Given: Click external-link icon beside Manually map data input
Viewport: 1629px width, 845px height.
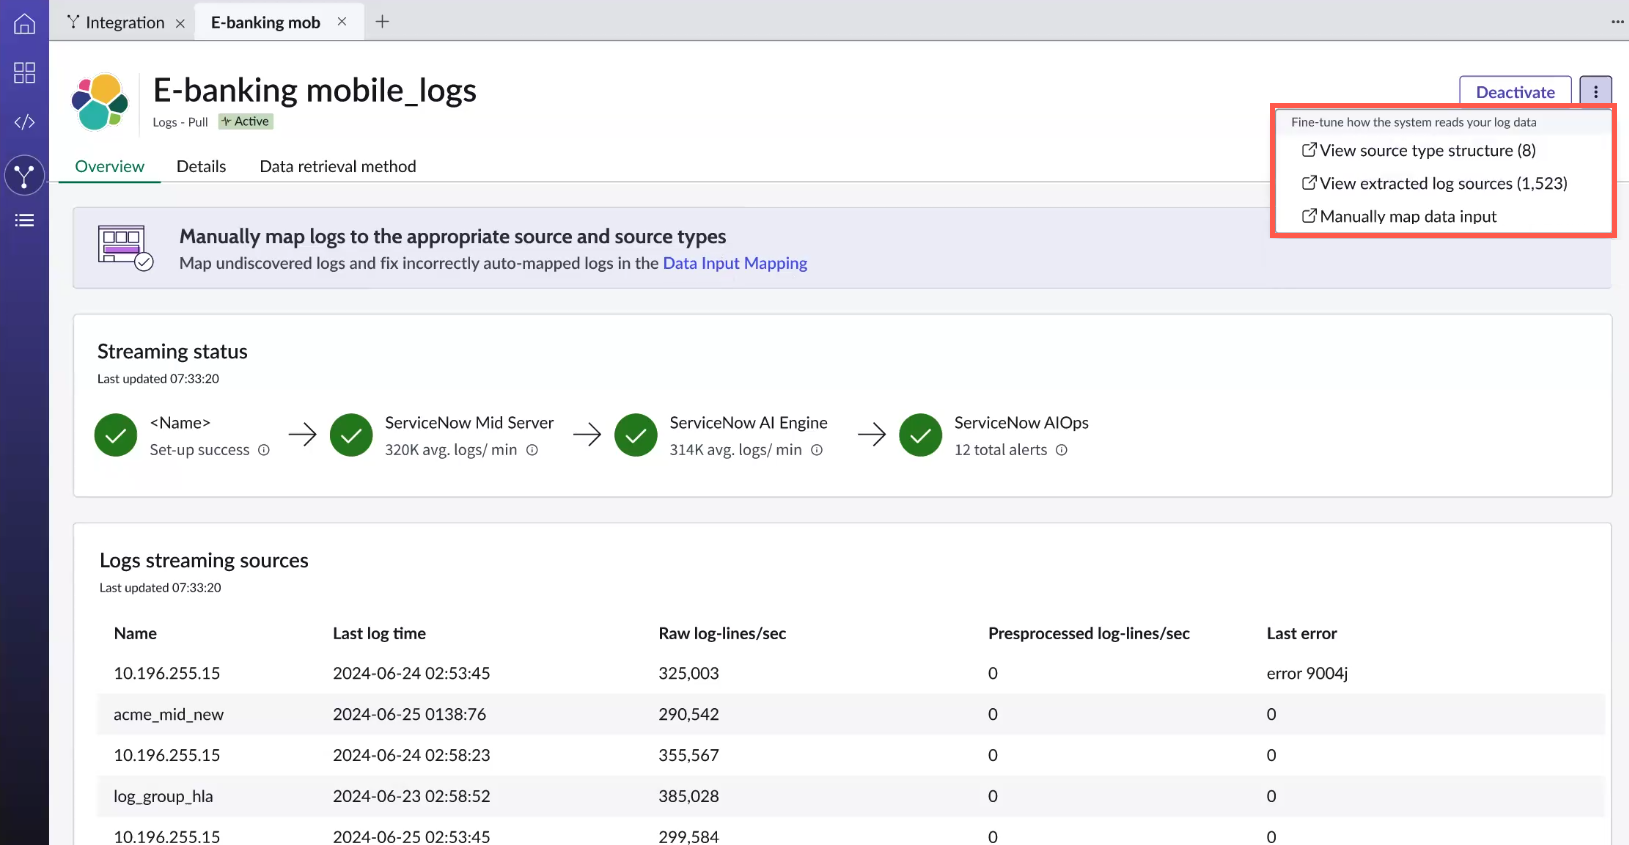Looking at the screenshot, I should click(x=1309, y=216).
